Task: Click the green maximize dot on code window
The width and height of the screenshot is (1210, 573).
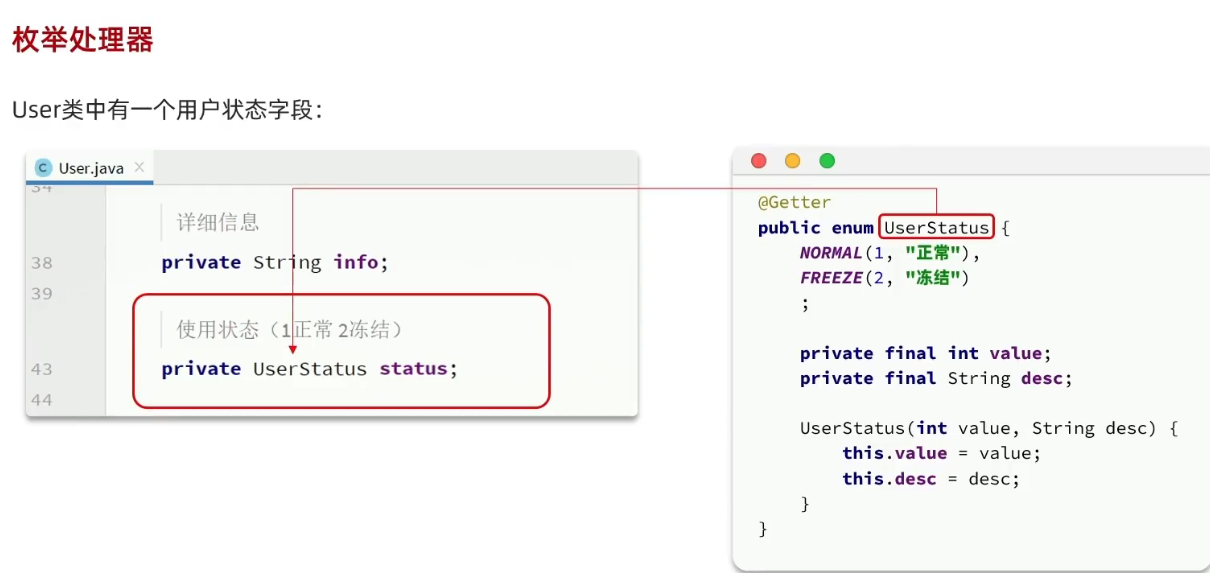Action: pyautogui.click(x=827, y=161)
